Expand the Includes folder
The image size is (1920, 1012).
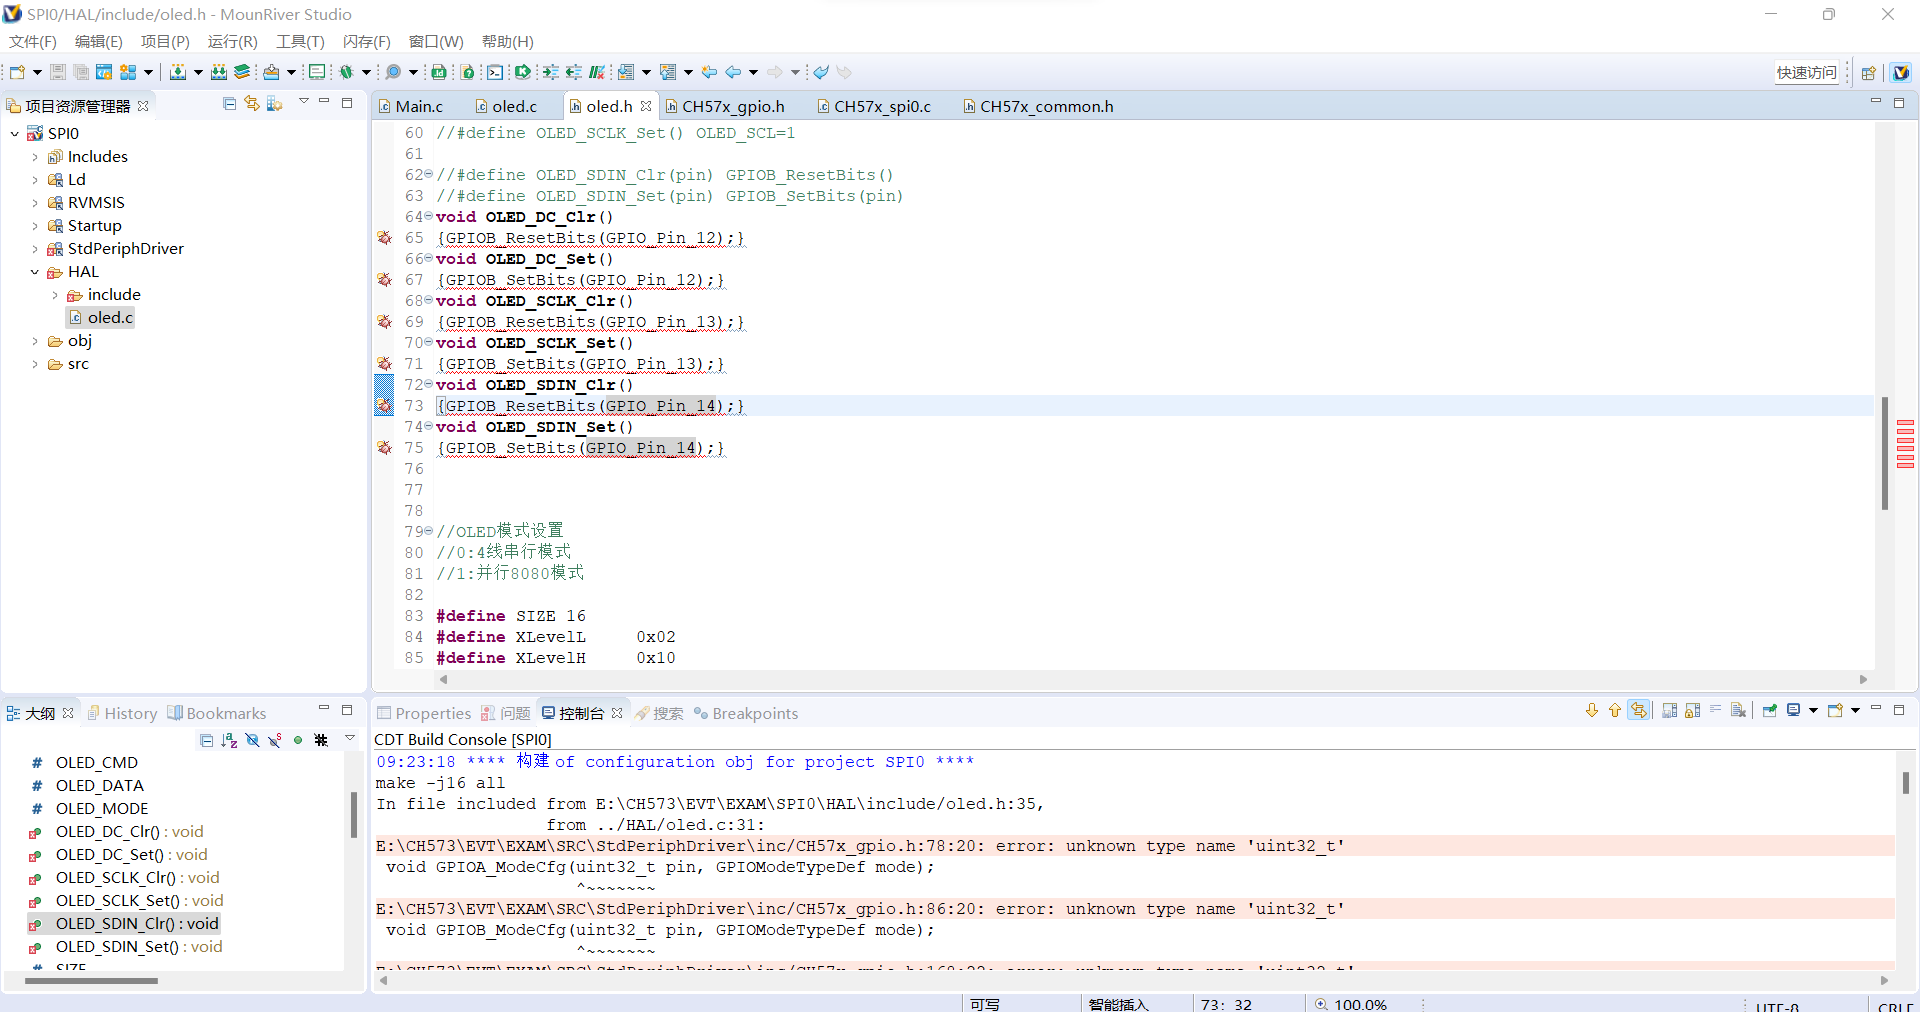[35, 156]
